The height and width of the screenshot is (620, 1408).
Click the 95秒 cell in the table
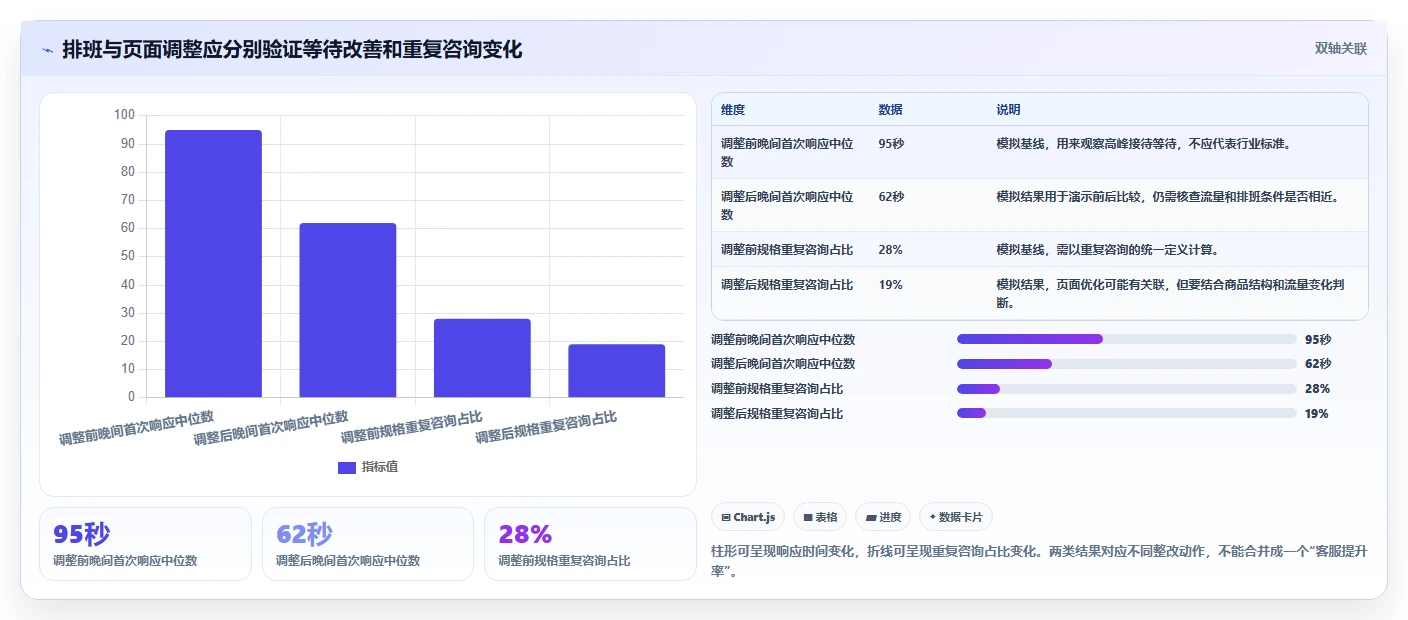coord(891,144)
